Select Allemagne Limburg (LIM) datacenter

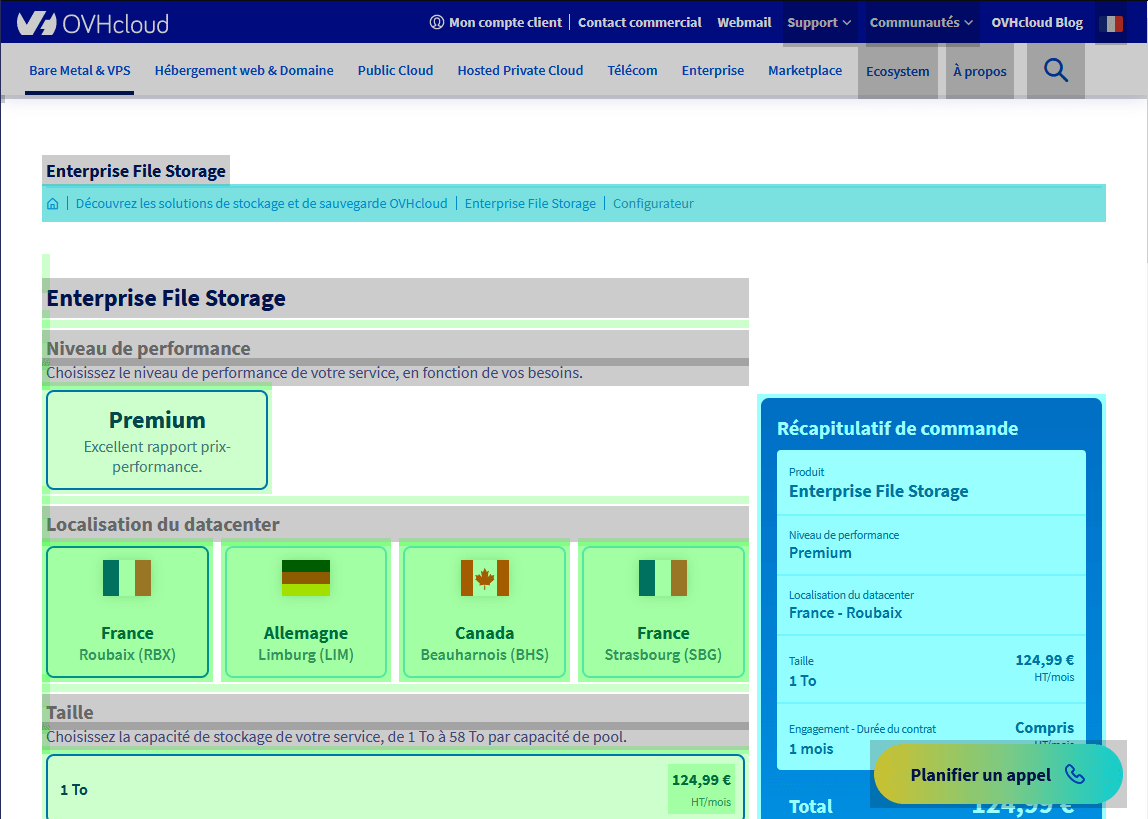(306, 612)
